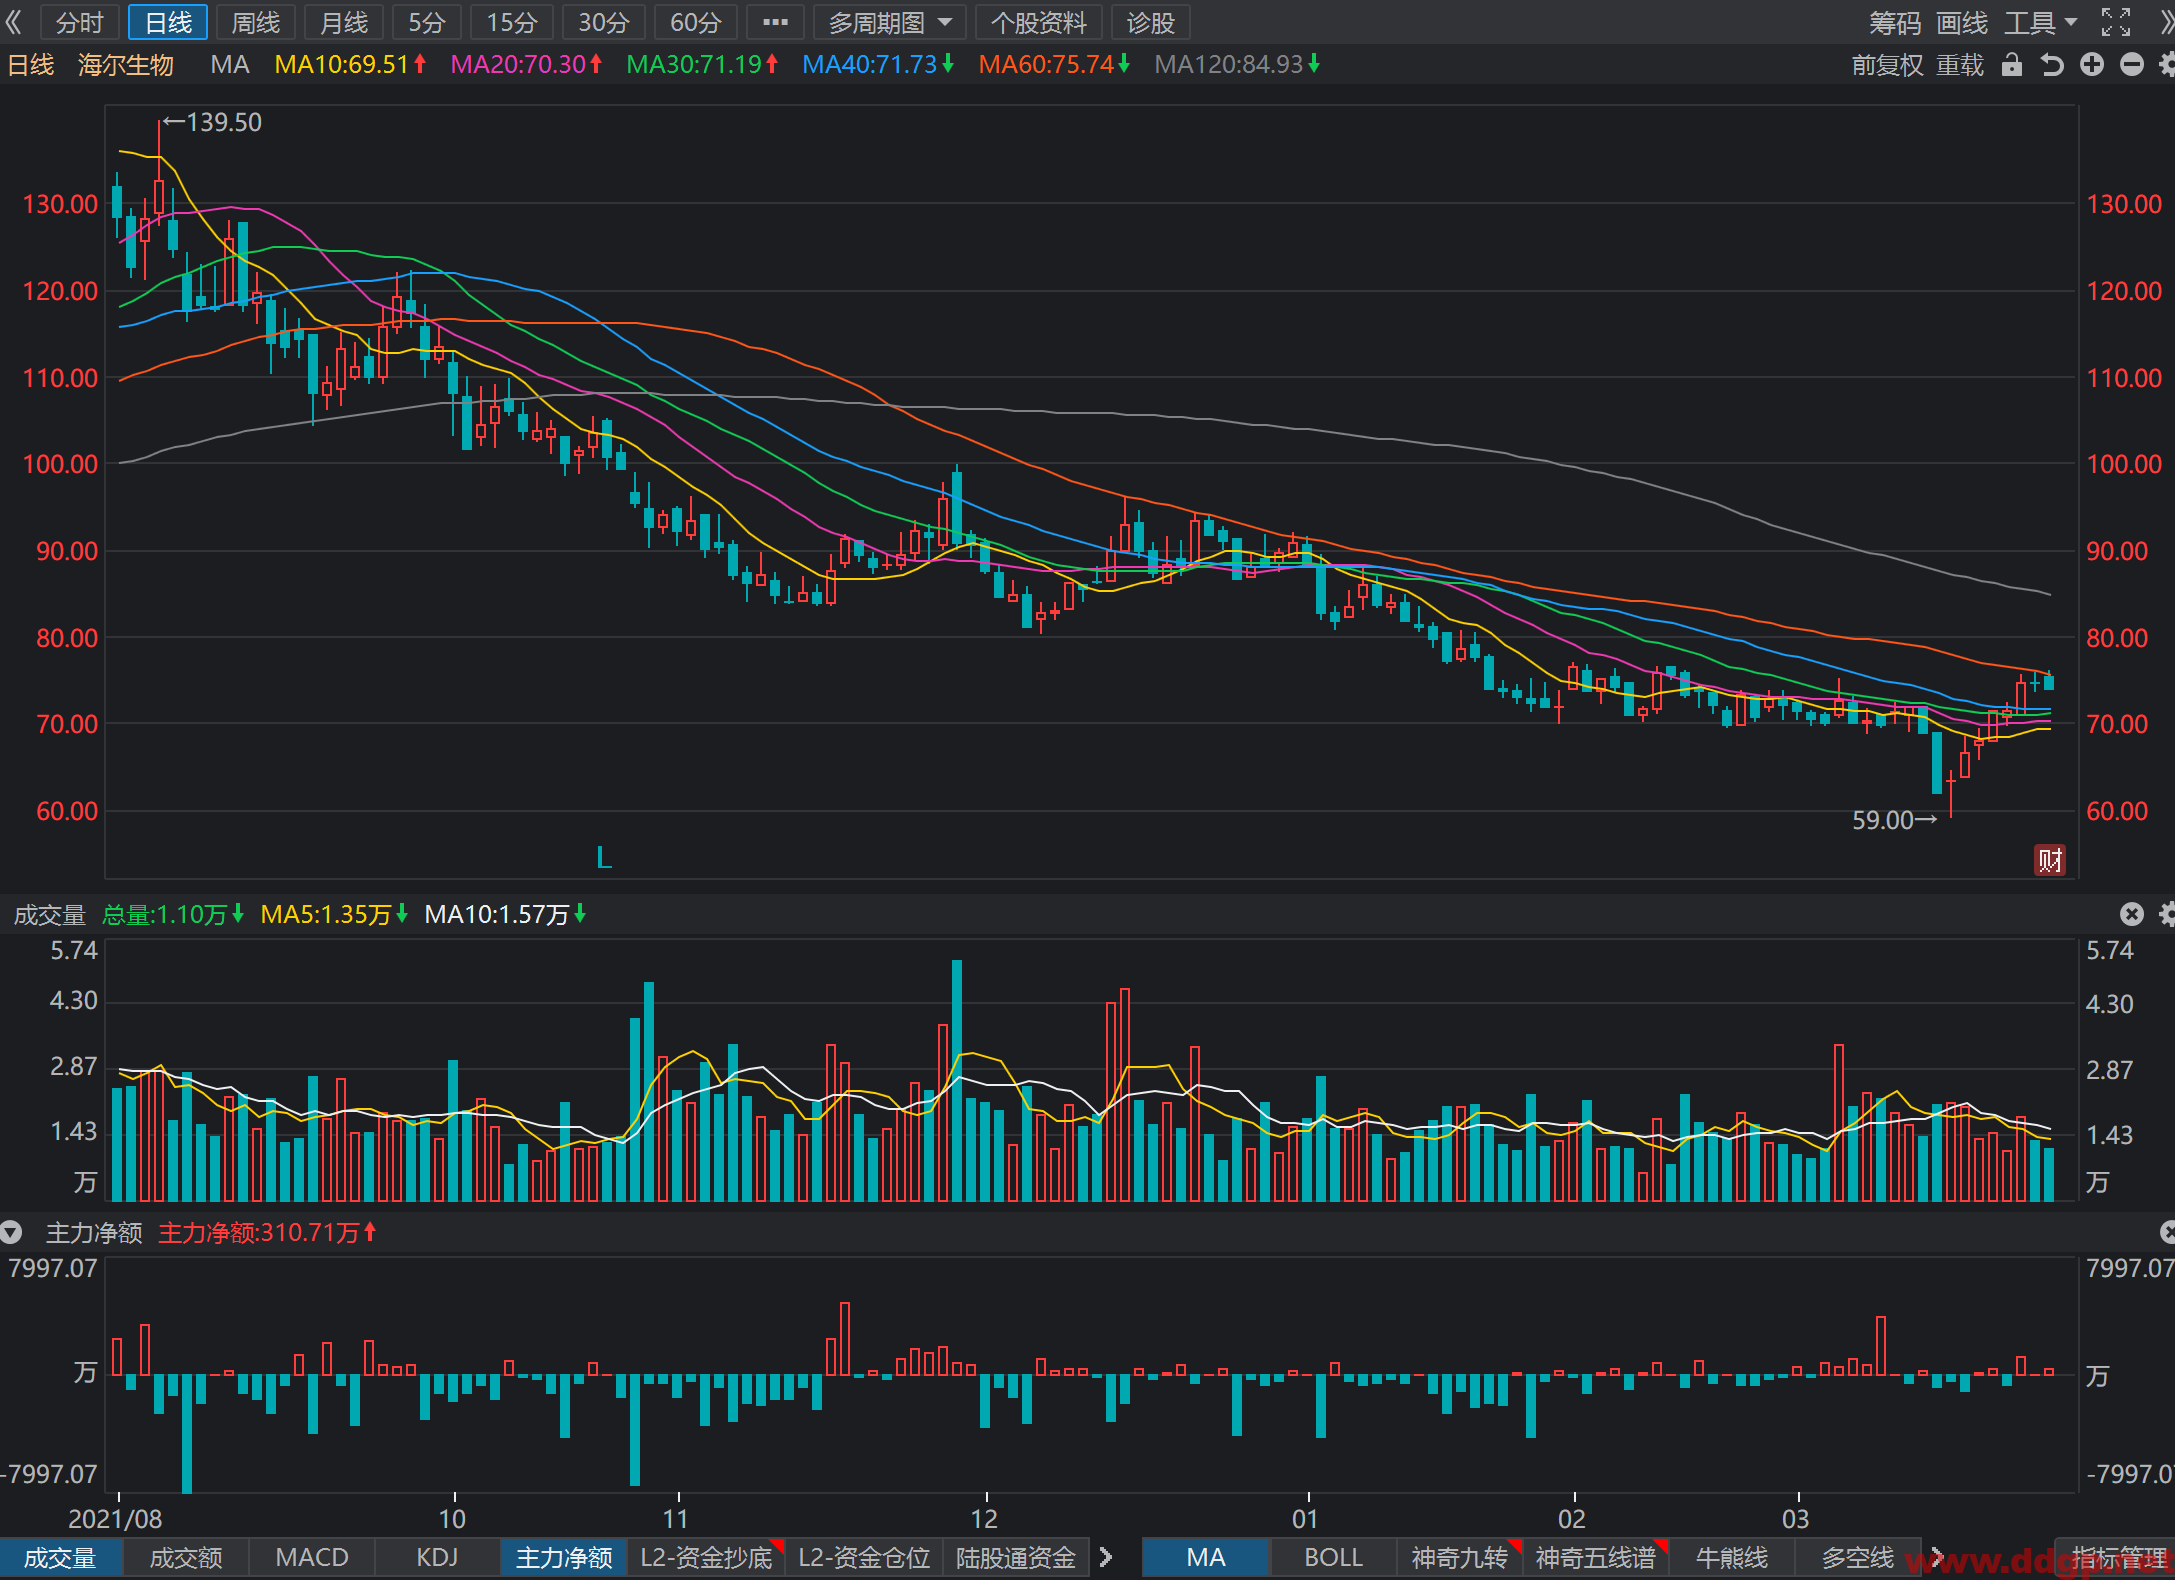
Task: Click the undo arrow icon
Action: (x=2052, y=65)
